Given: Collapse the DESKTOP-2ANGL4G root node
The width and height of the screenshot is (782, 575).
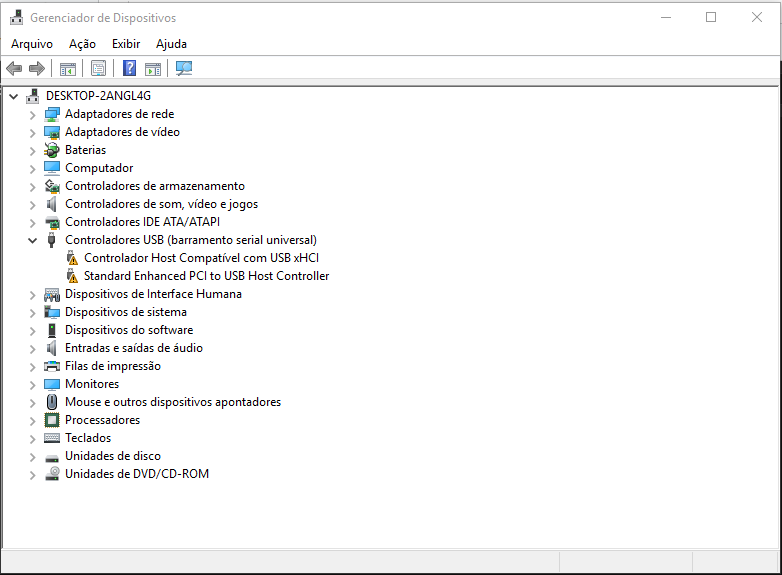Looking at the screenshot, I should pyautogui.click(x=13, y=96).
